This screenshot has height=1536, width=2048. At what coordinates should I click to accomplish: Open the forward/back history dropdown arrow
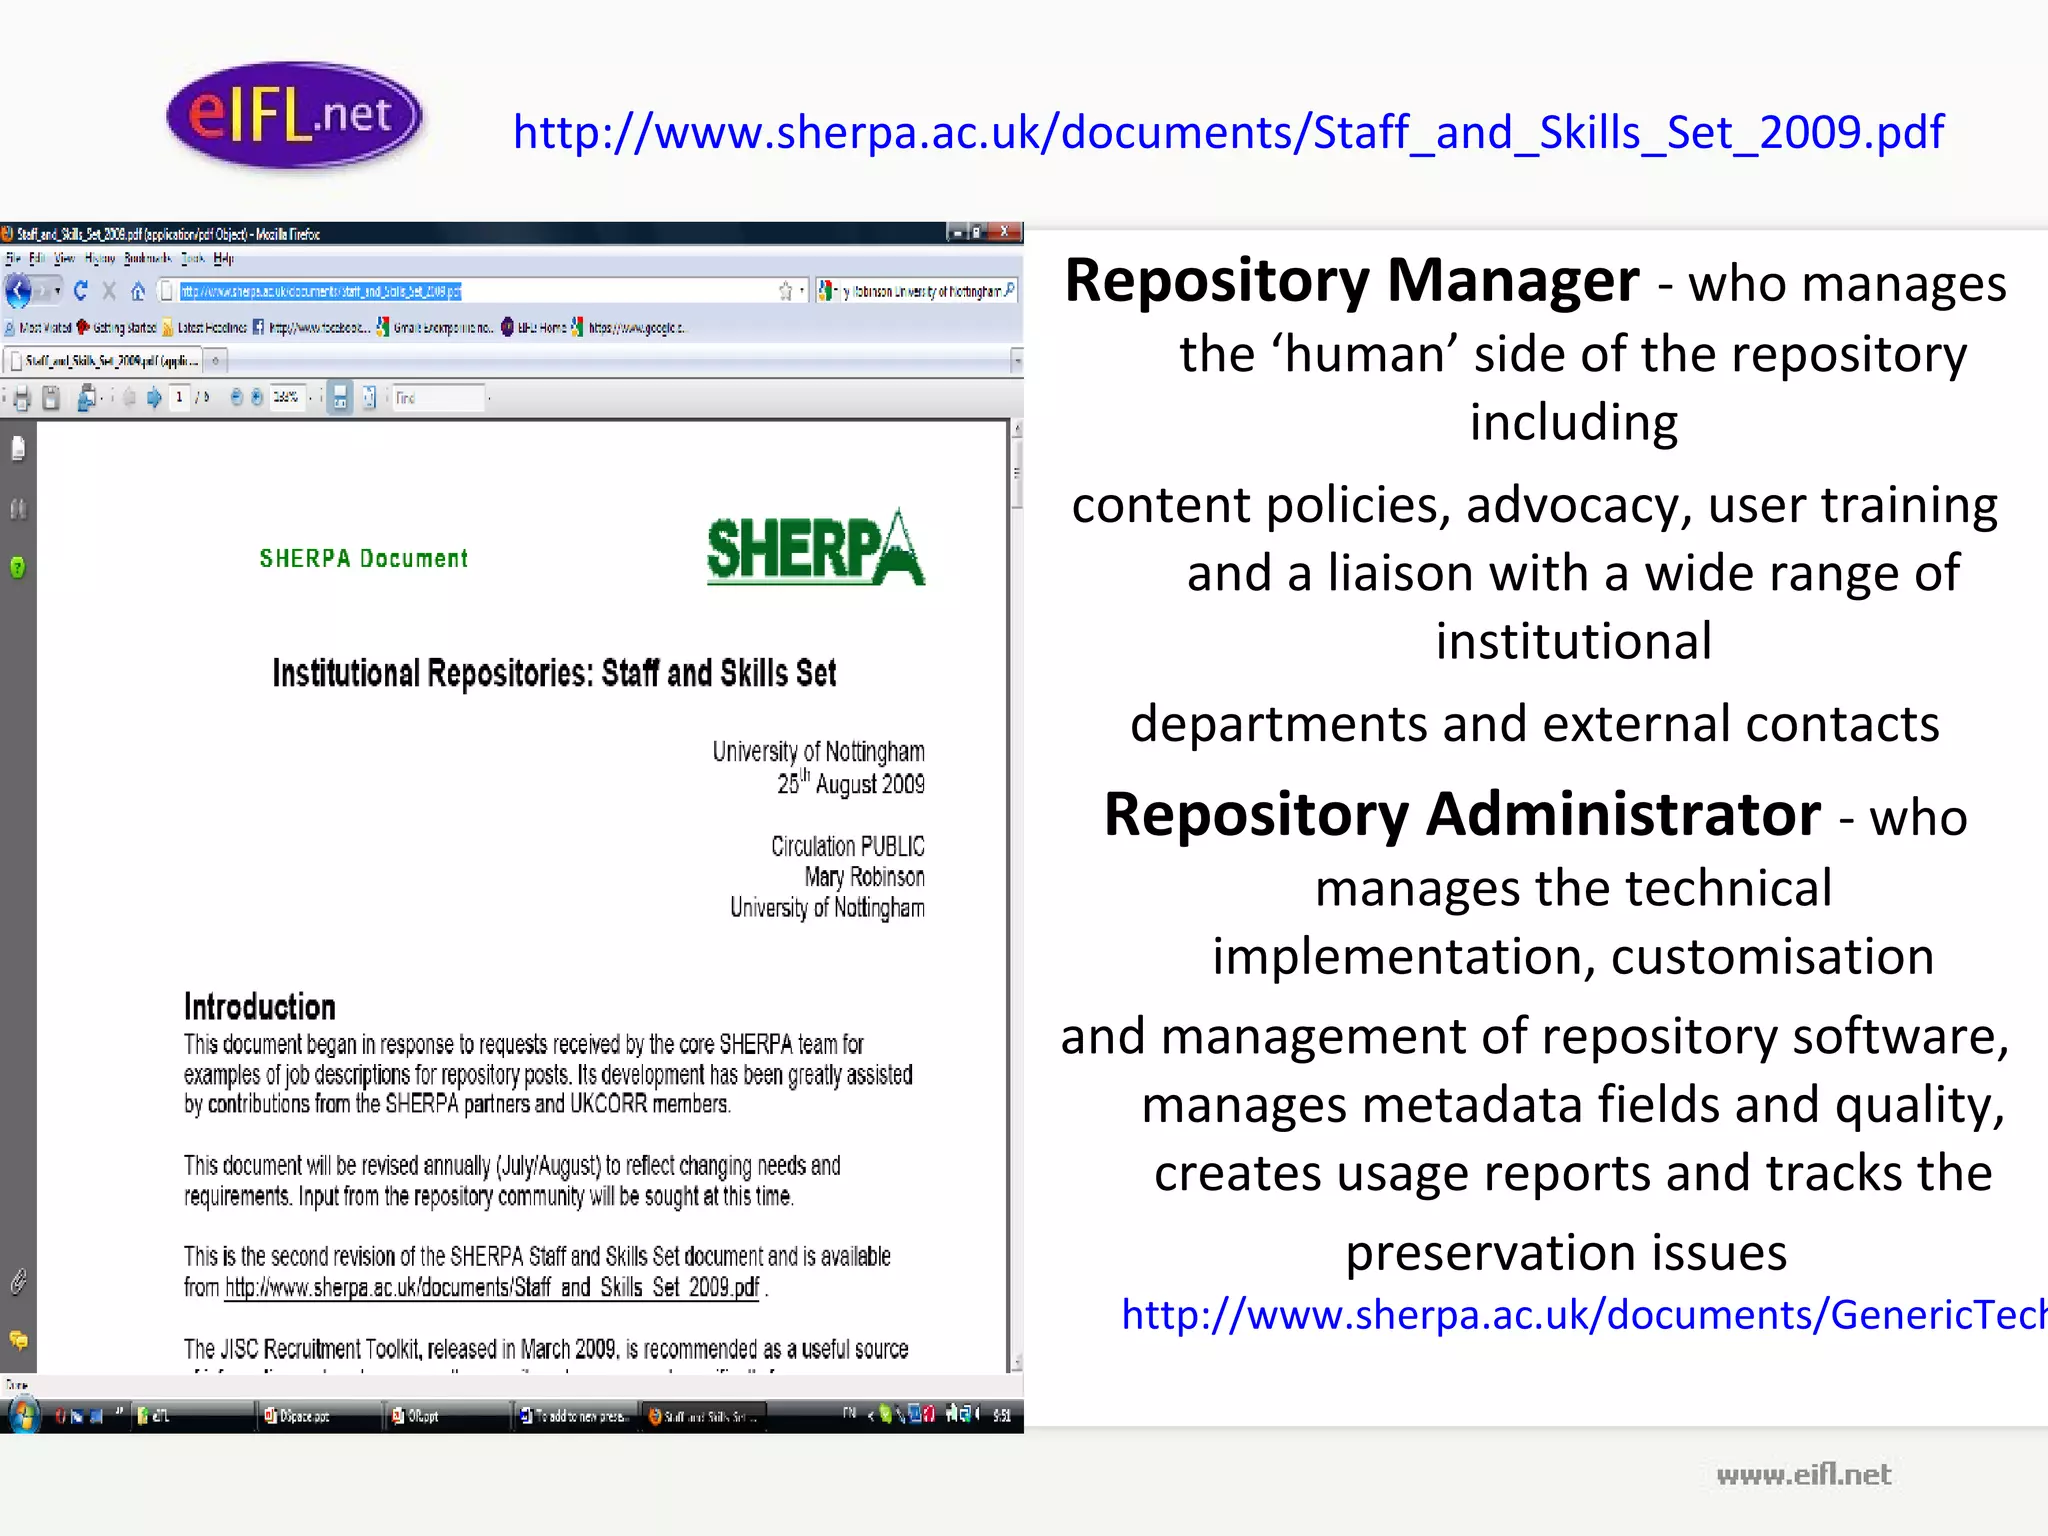click(x=58, y=291)
